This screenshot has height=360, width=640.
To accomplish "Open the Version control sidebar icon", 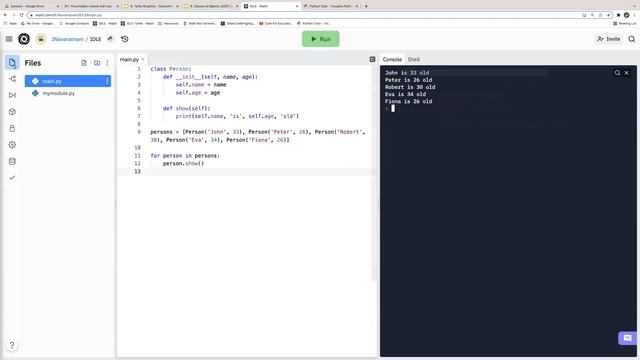I will (12, 79).
